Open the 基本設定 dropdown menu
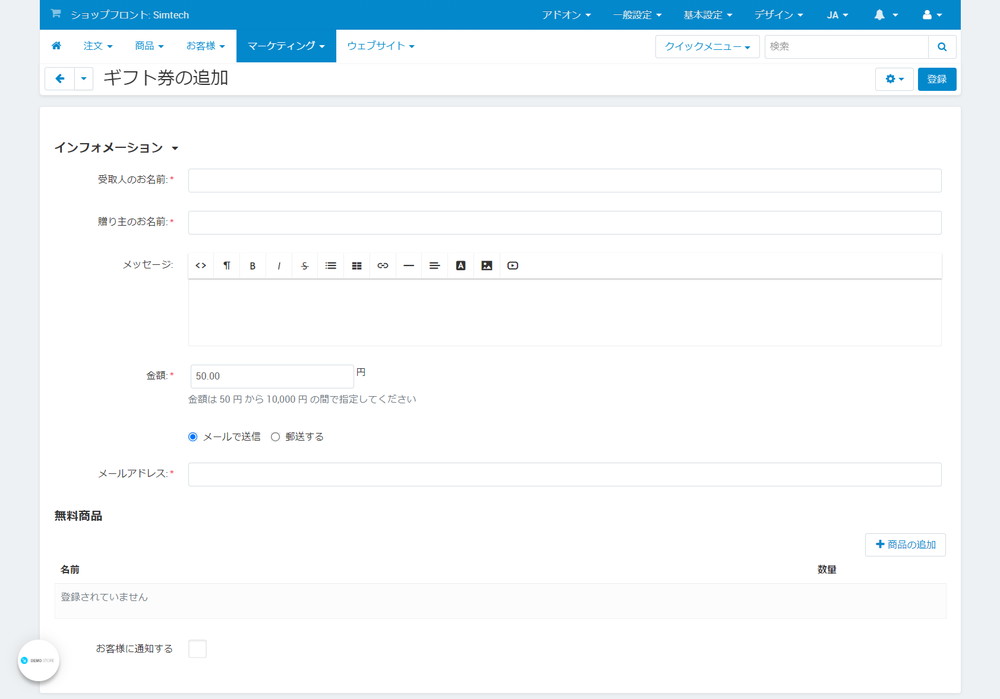 coord(708,15)
